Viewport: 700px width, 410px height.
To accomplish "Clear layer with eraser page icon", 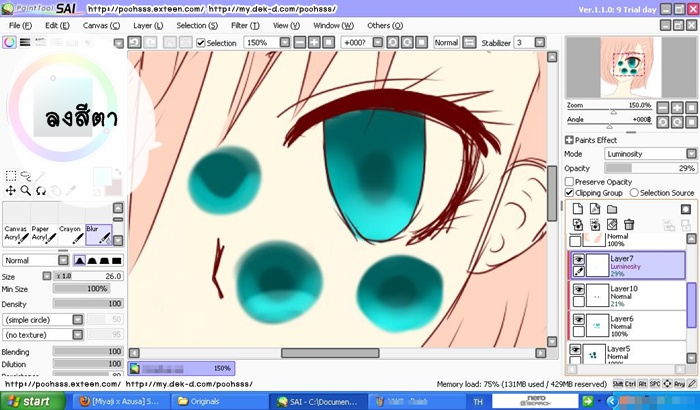I will [612, 224].
